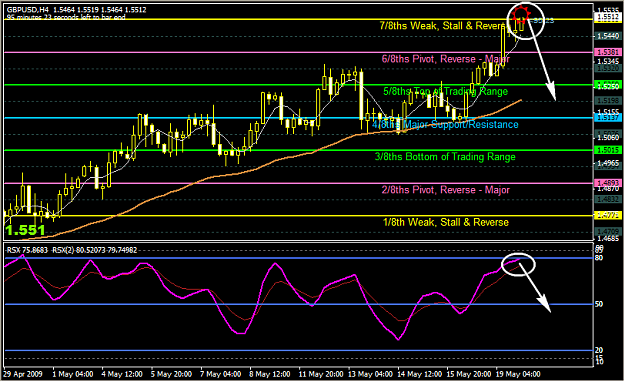Screen dimensions: 625x382
Task: Click the RSX scale value 20
Action: pos(599,350)
